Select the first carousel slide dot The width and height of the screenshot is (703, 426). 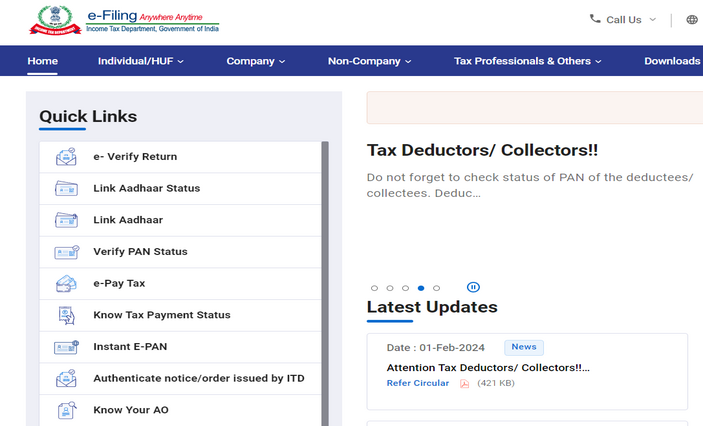tap(374, 288)
